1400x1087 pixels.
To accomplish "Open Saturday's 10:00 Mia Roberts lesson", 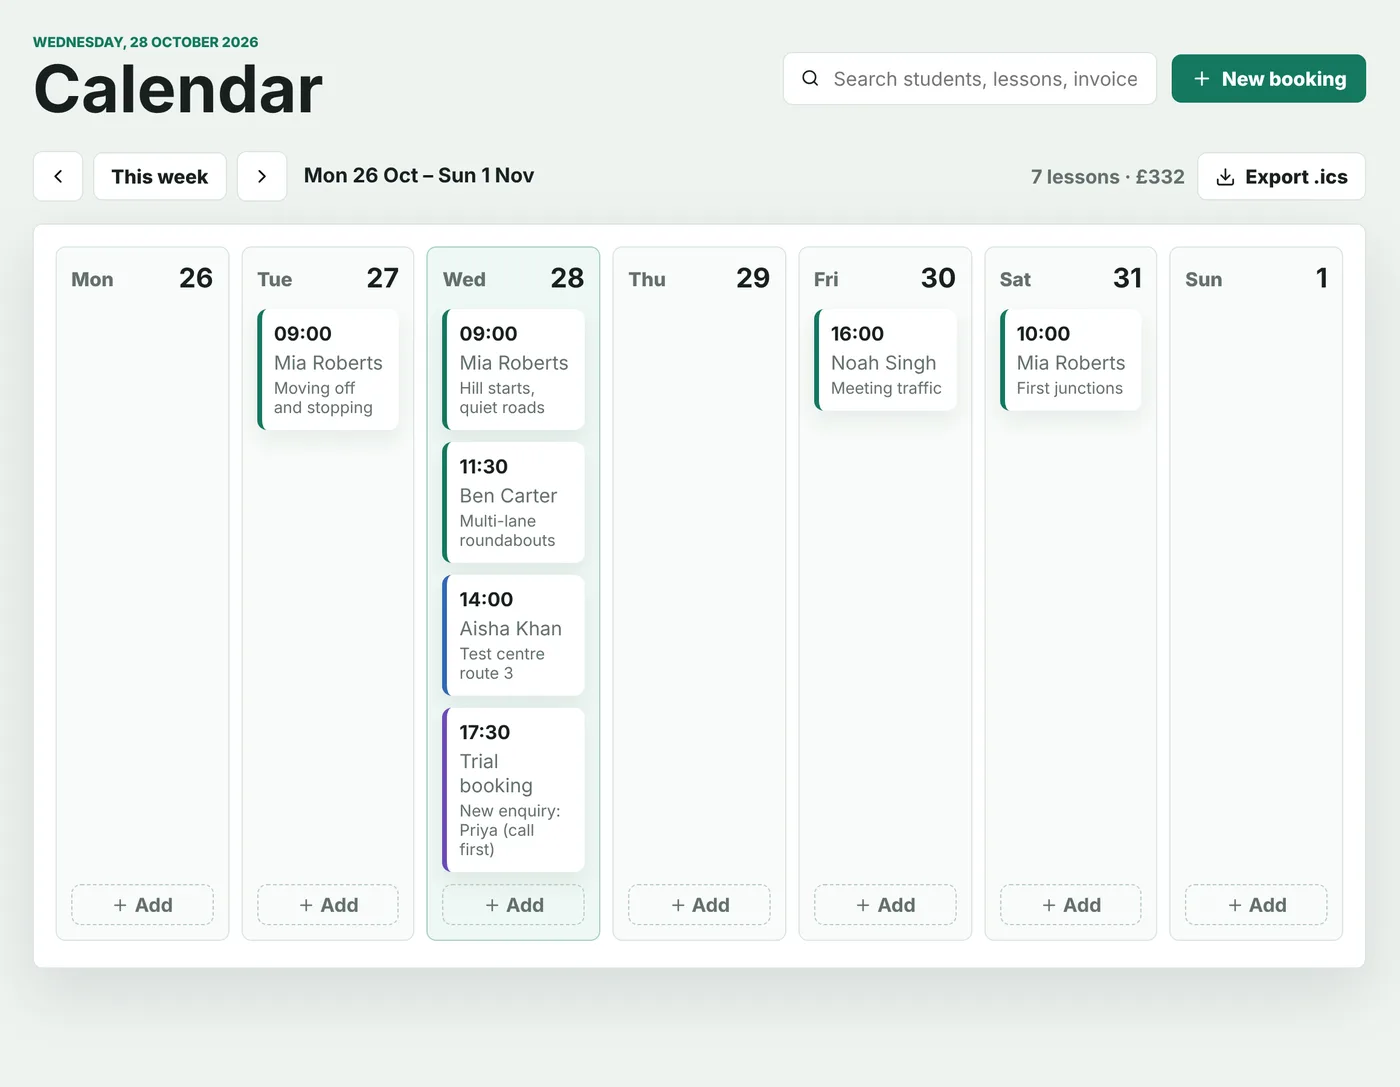I will [1071, 360].
